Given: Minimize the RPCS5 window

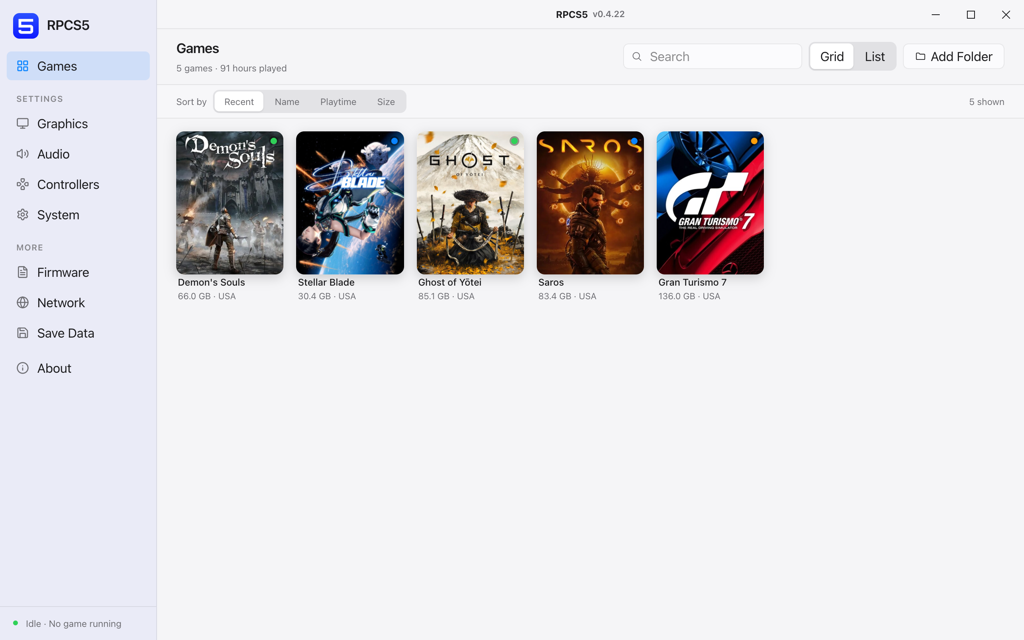Looking at the screenshot, I should (936, 14).
